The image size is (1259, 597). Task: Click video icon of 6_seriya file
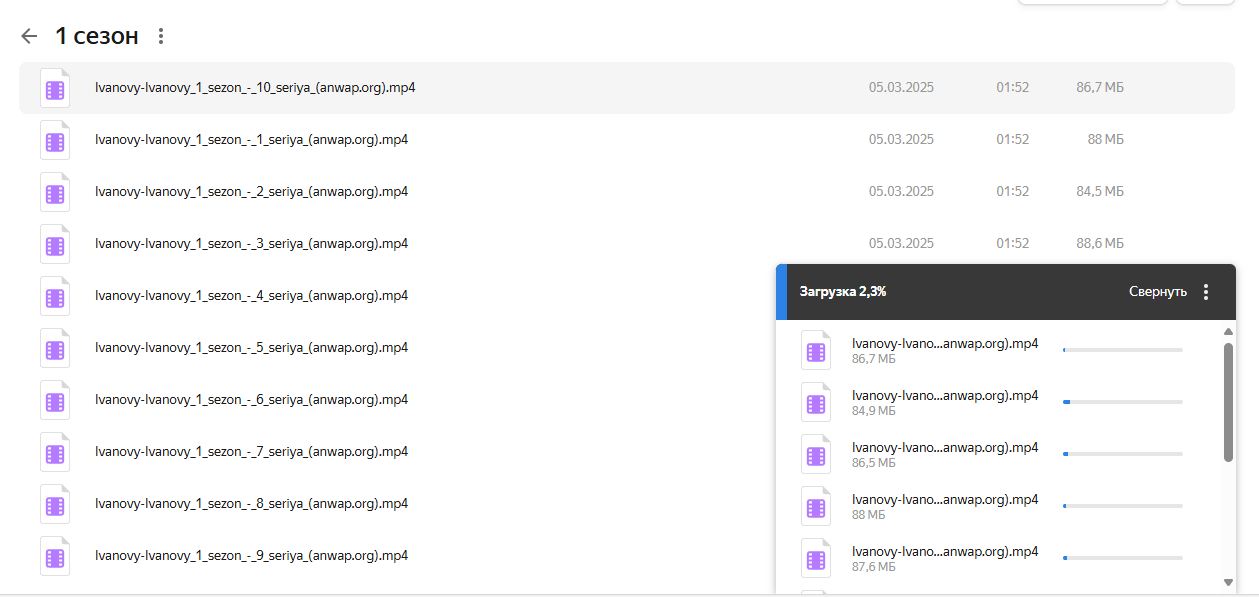(55, 400)
